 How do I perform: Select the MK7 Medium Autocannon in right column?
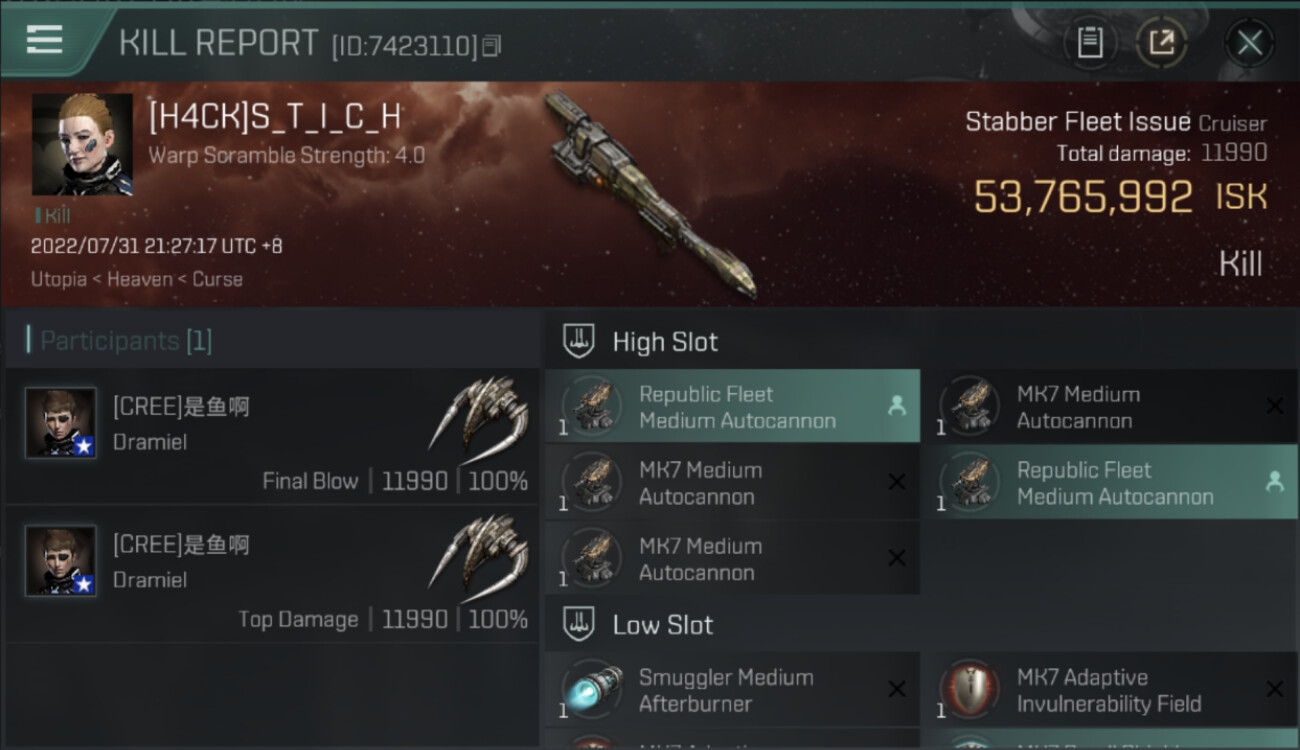(x=1111, y=406)
